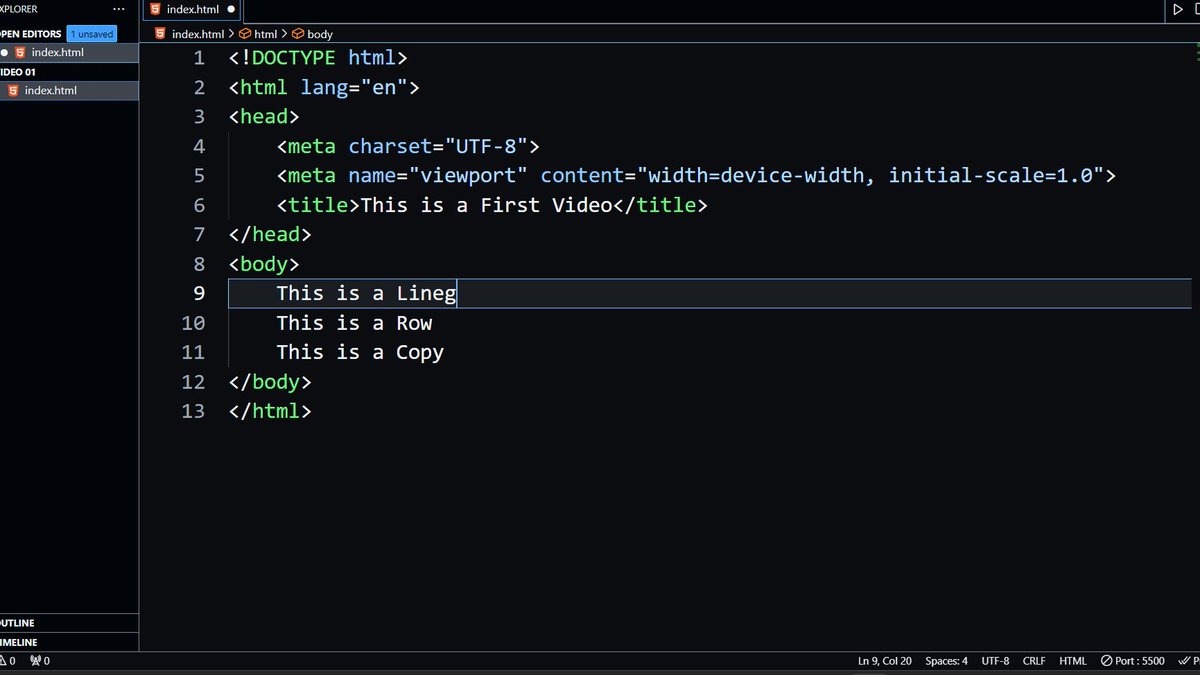
Task: Click the closing body tag
Action: pyautogui.click(x=270, y=382)
